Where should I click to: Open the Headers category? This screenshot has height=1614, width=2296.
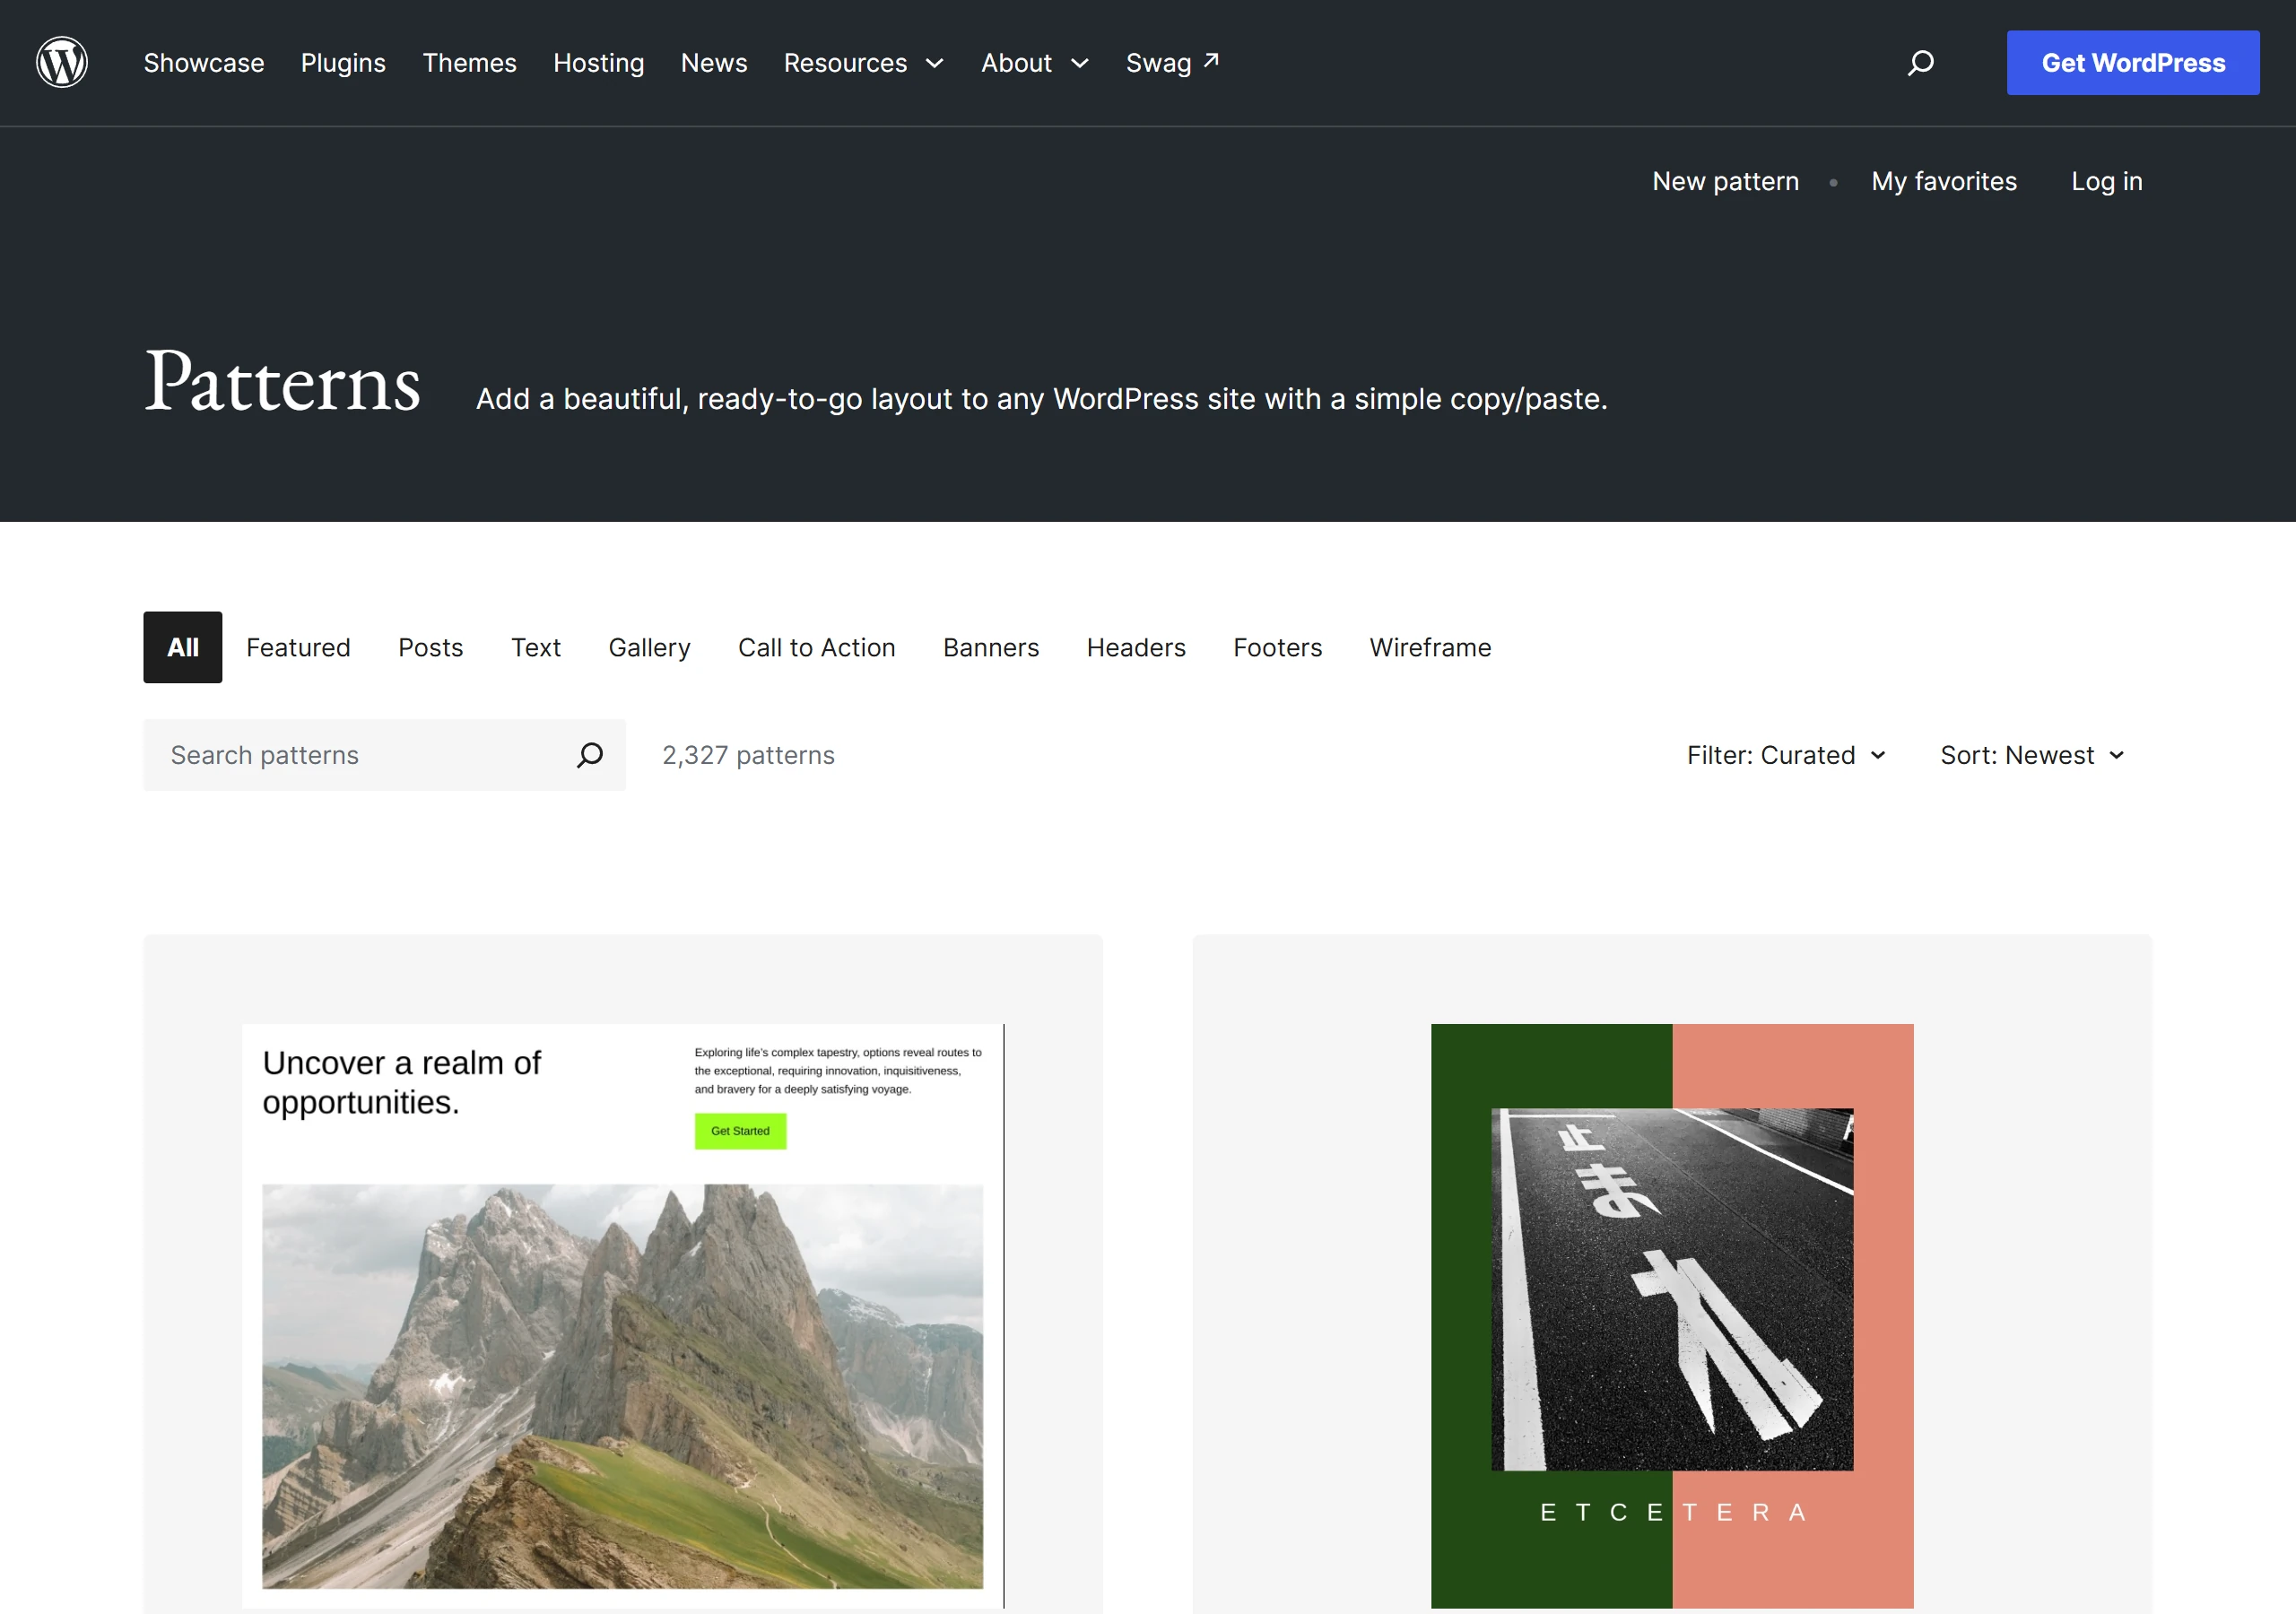point(1136,647)
